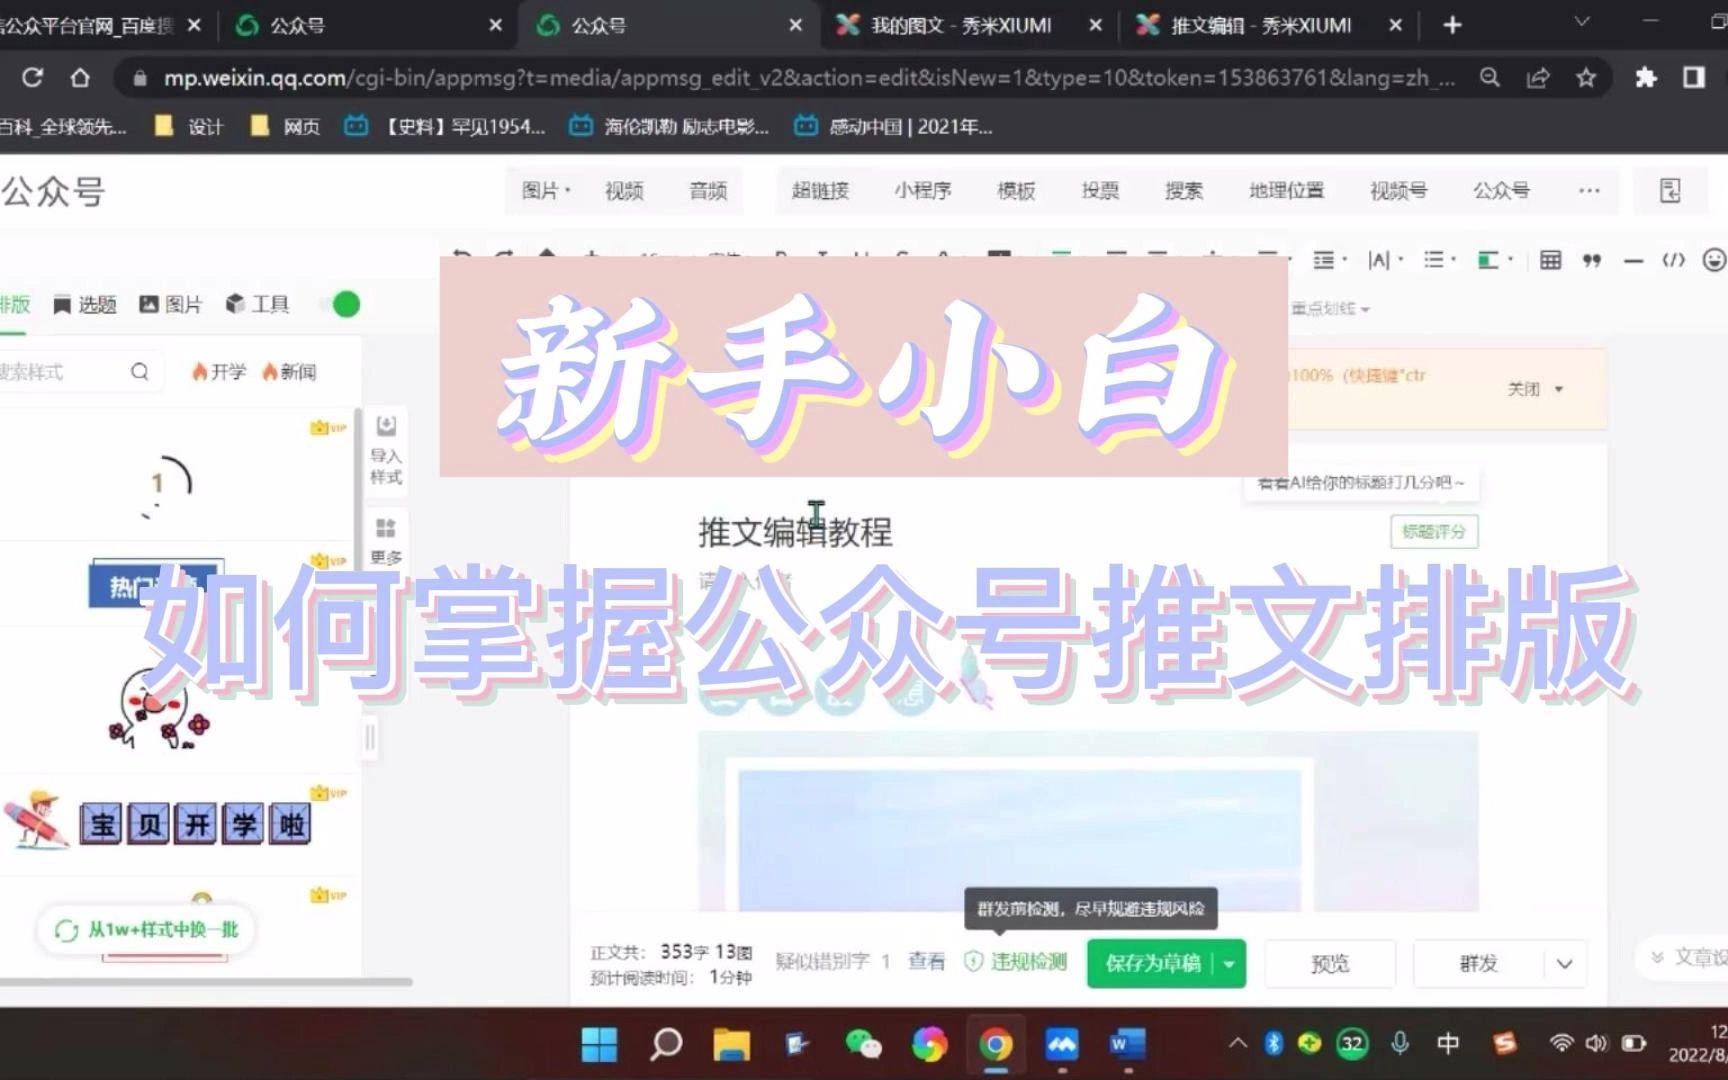Expand the chevron next to 群发
The width and height of the screenshot is (1728, 1080).
click(1564, 964)
